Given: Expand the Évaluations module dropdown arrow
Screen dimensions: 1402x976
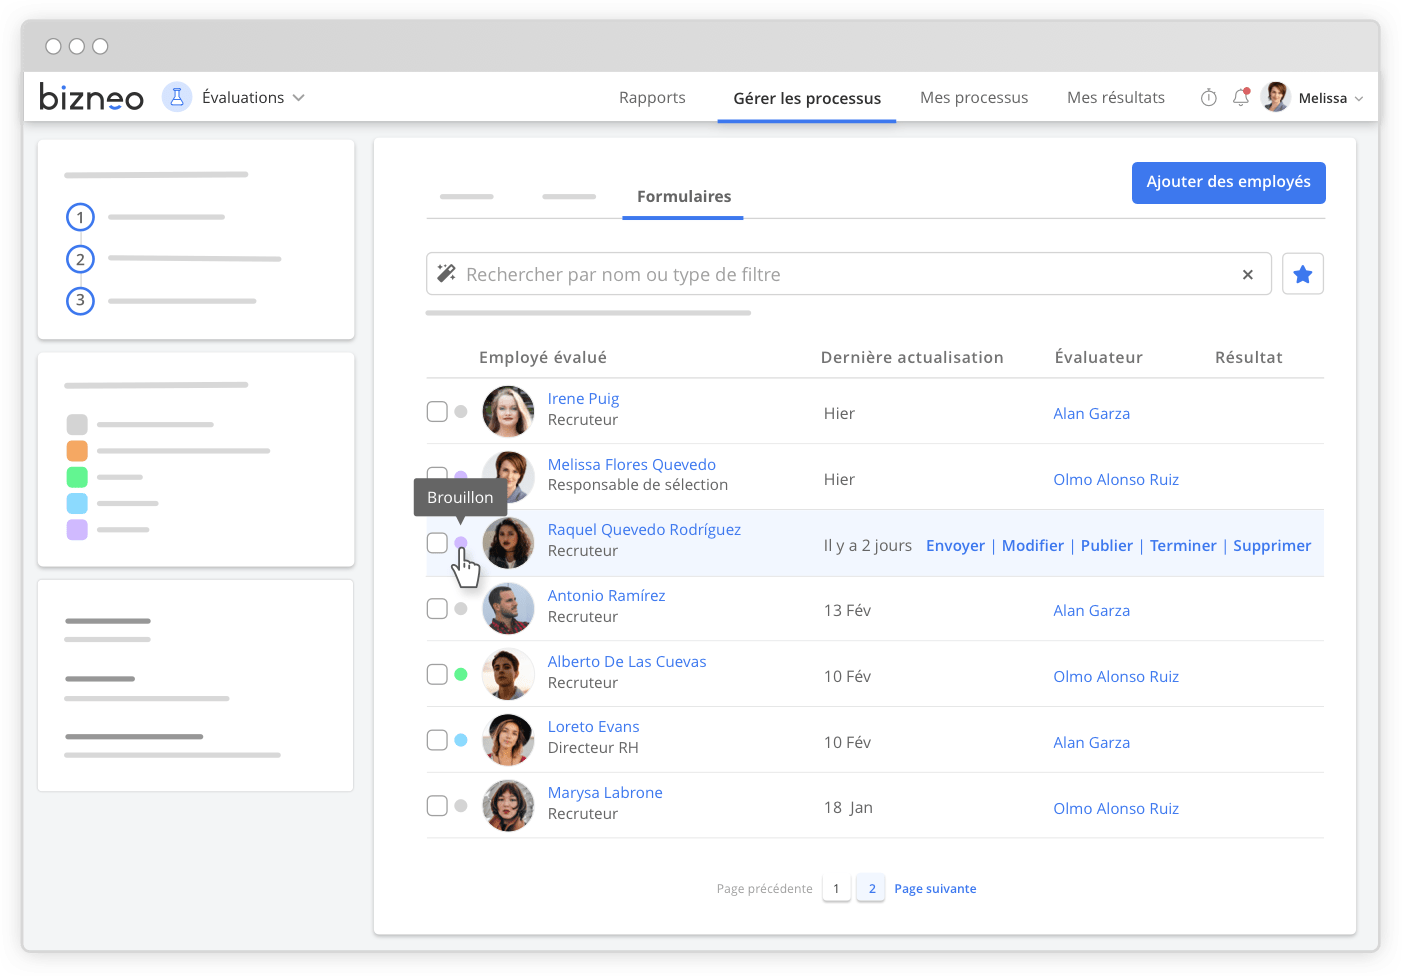Looking at the screenshot, I should pyautogui.click(x=298, y=98).
